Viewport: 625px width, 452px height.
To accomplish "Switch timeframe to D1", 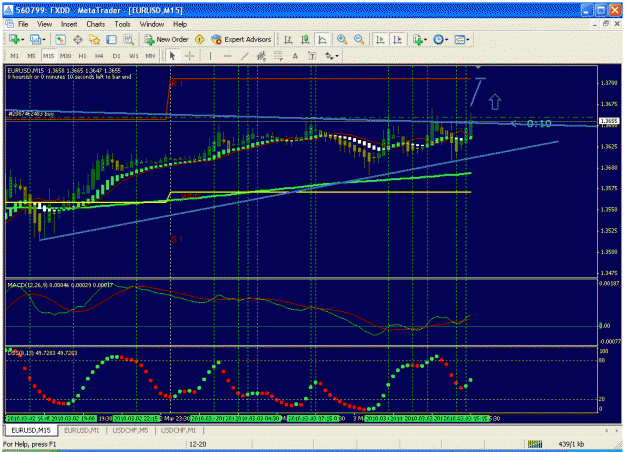I will click(116, 56).
